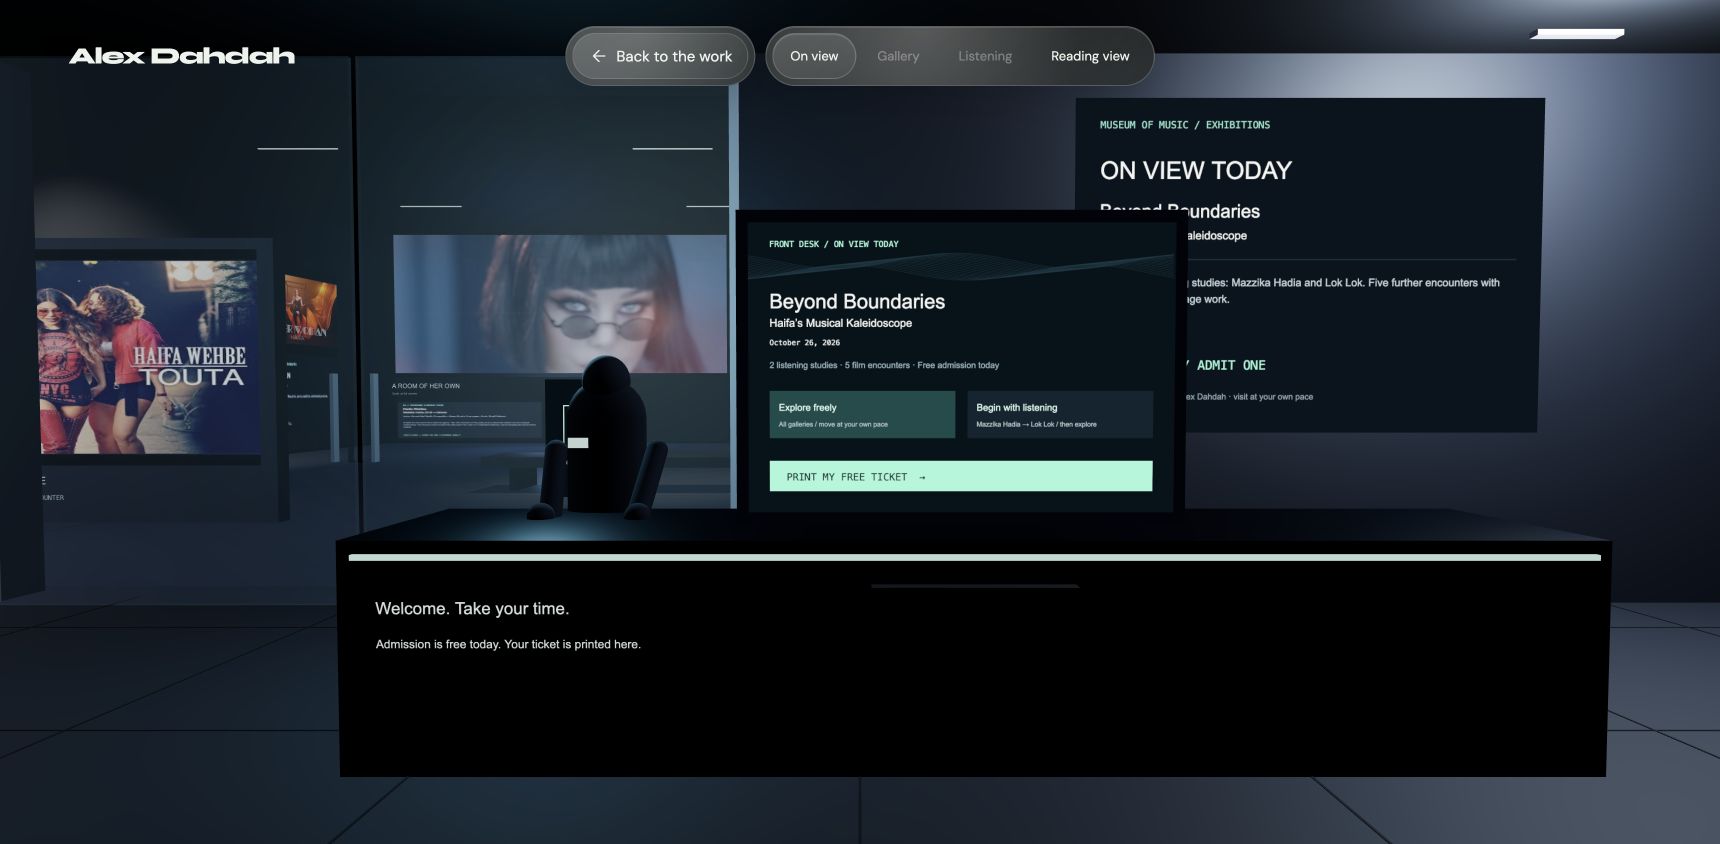Screen dimensions: 1720x844
Task: Click the A ROOM OF HER OWN caption
Action: (426, 386)
